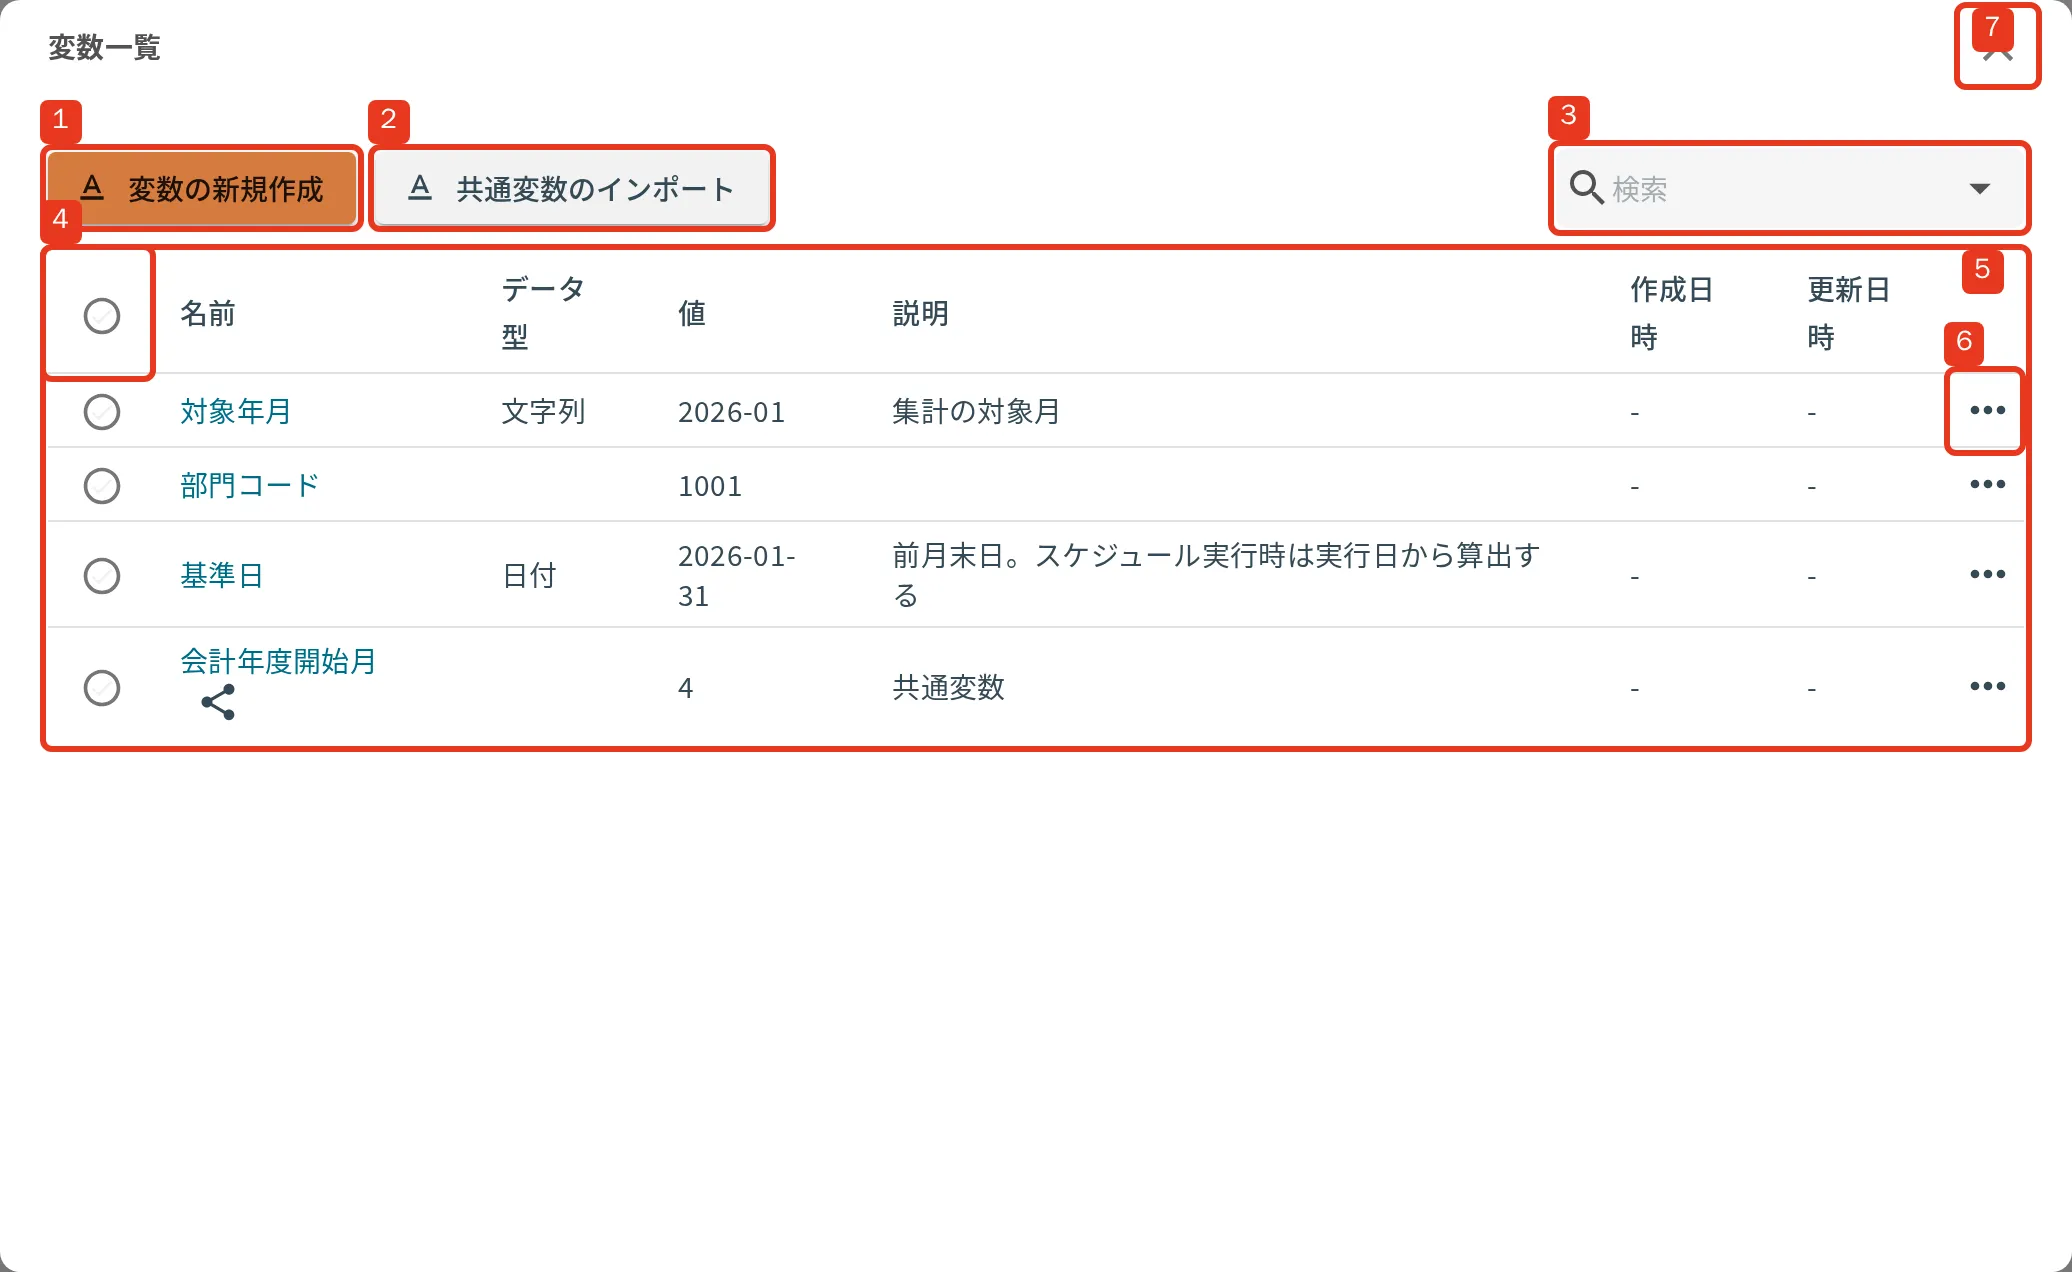
Task: Click the 集計の対象月 description cell
Action: (976, 411)
